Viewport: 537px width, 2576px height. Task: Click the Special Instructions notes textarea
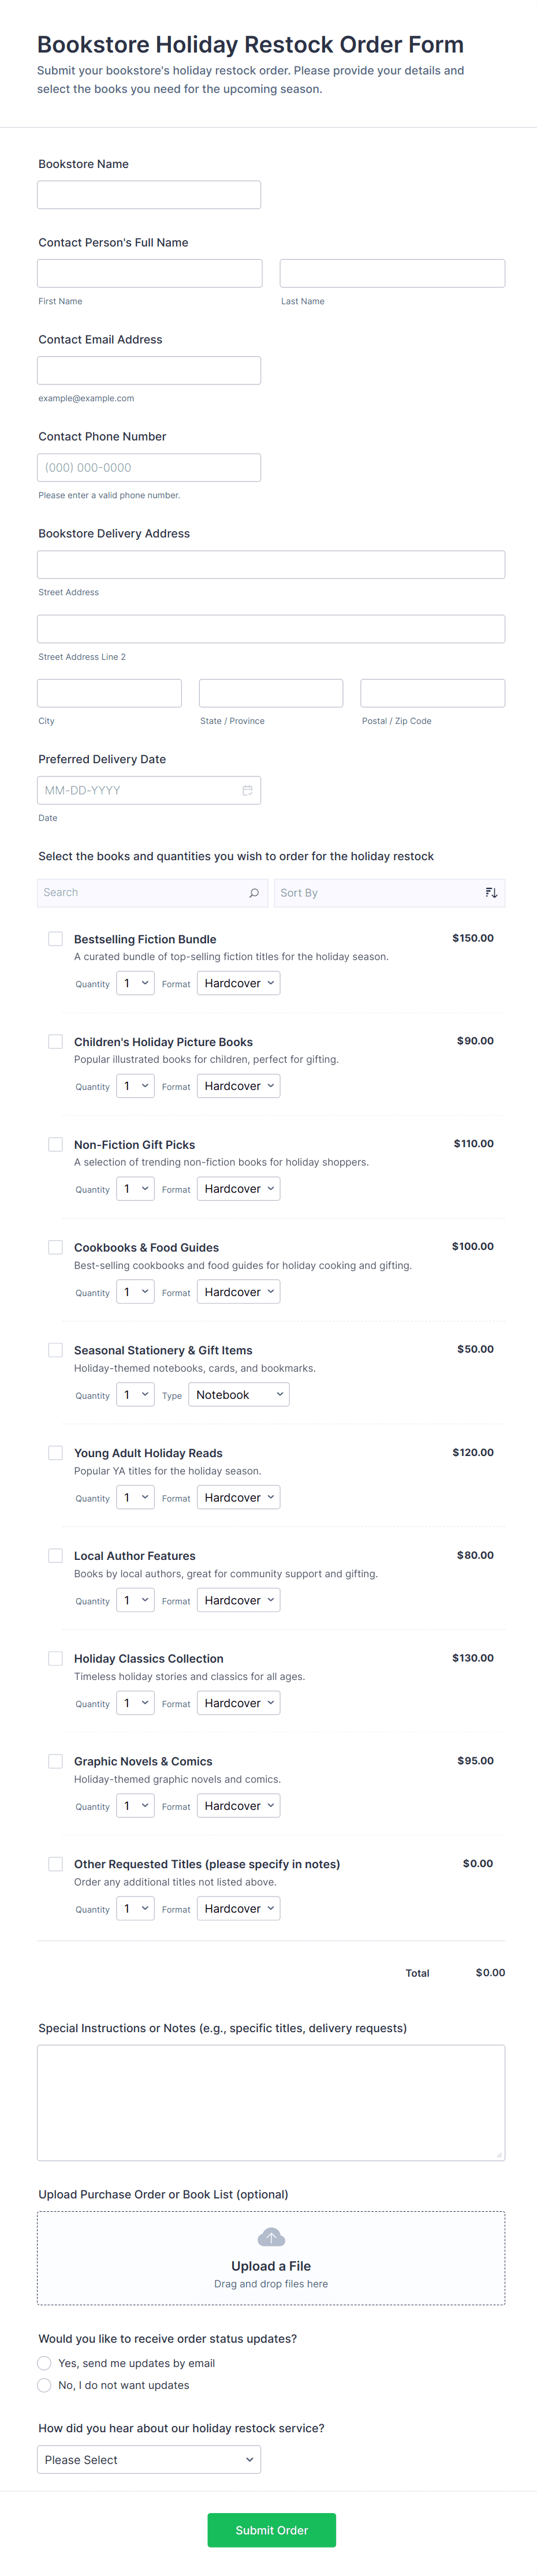271,2102
